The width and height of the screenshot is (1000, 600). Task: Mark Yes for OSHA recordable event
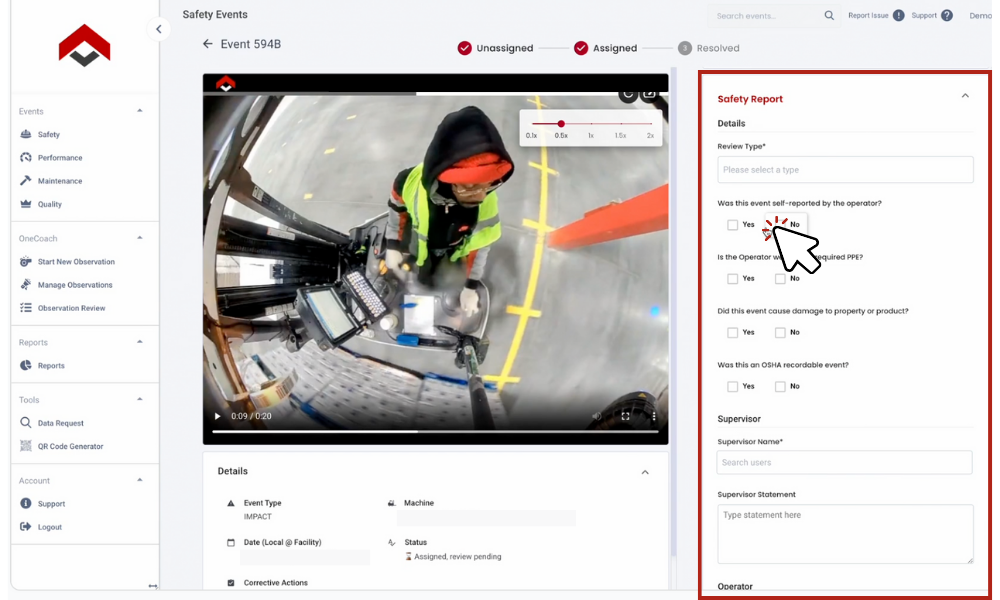click(732, 386)
